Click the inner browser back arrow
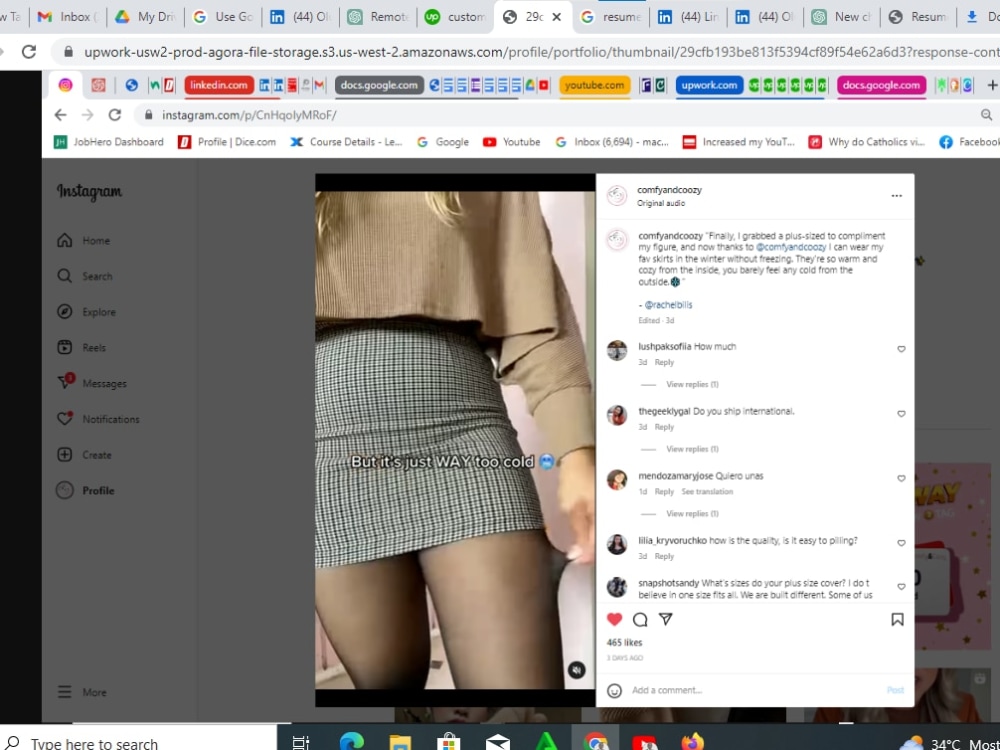The height and width of the screenshot is (750, 1000). [x=61, y=115]
